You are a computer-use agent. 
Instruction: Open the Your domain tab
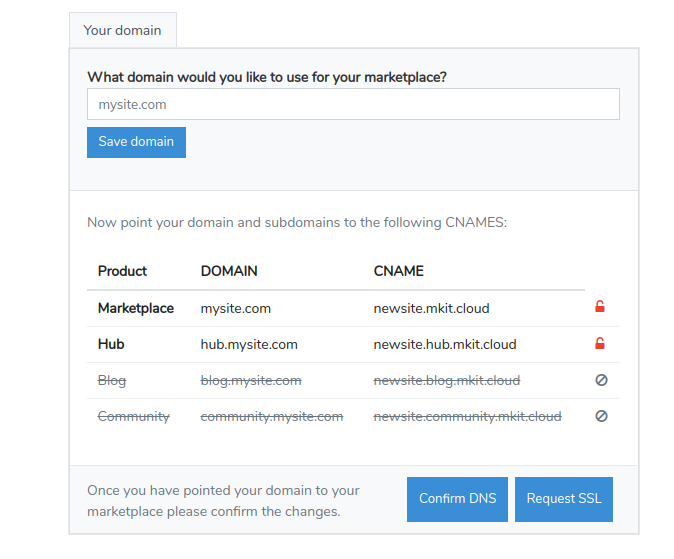click(x=122, y=30)
